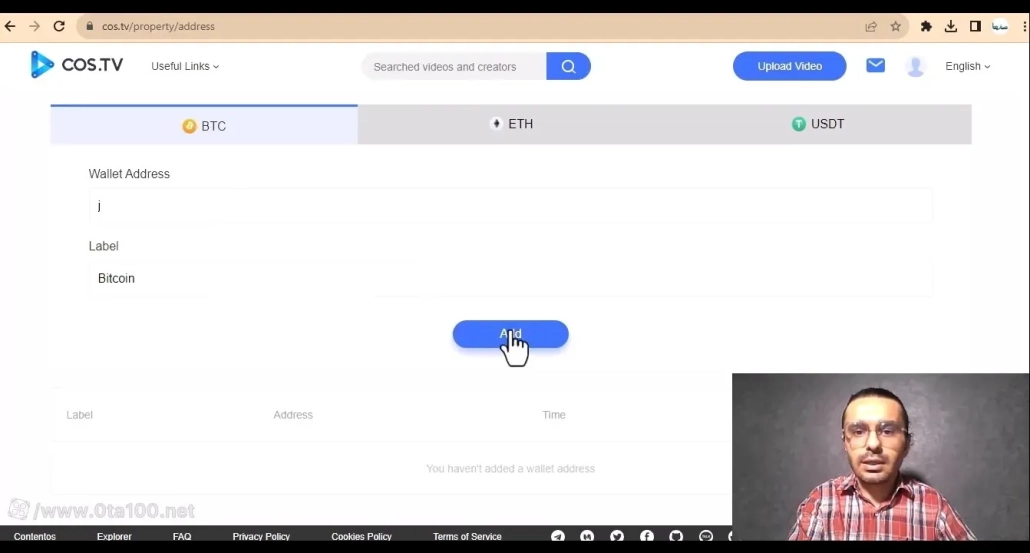
Task: Select the USDT tab
Action: [817, 124]
